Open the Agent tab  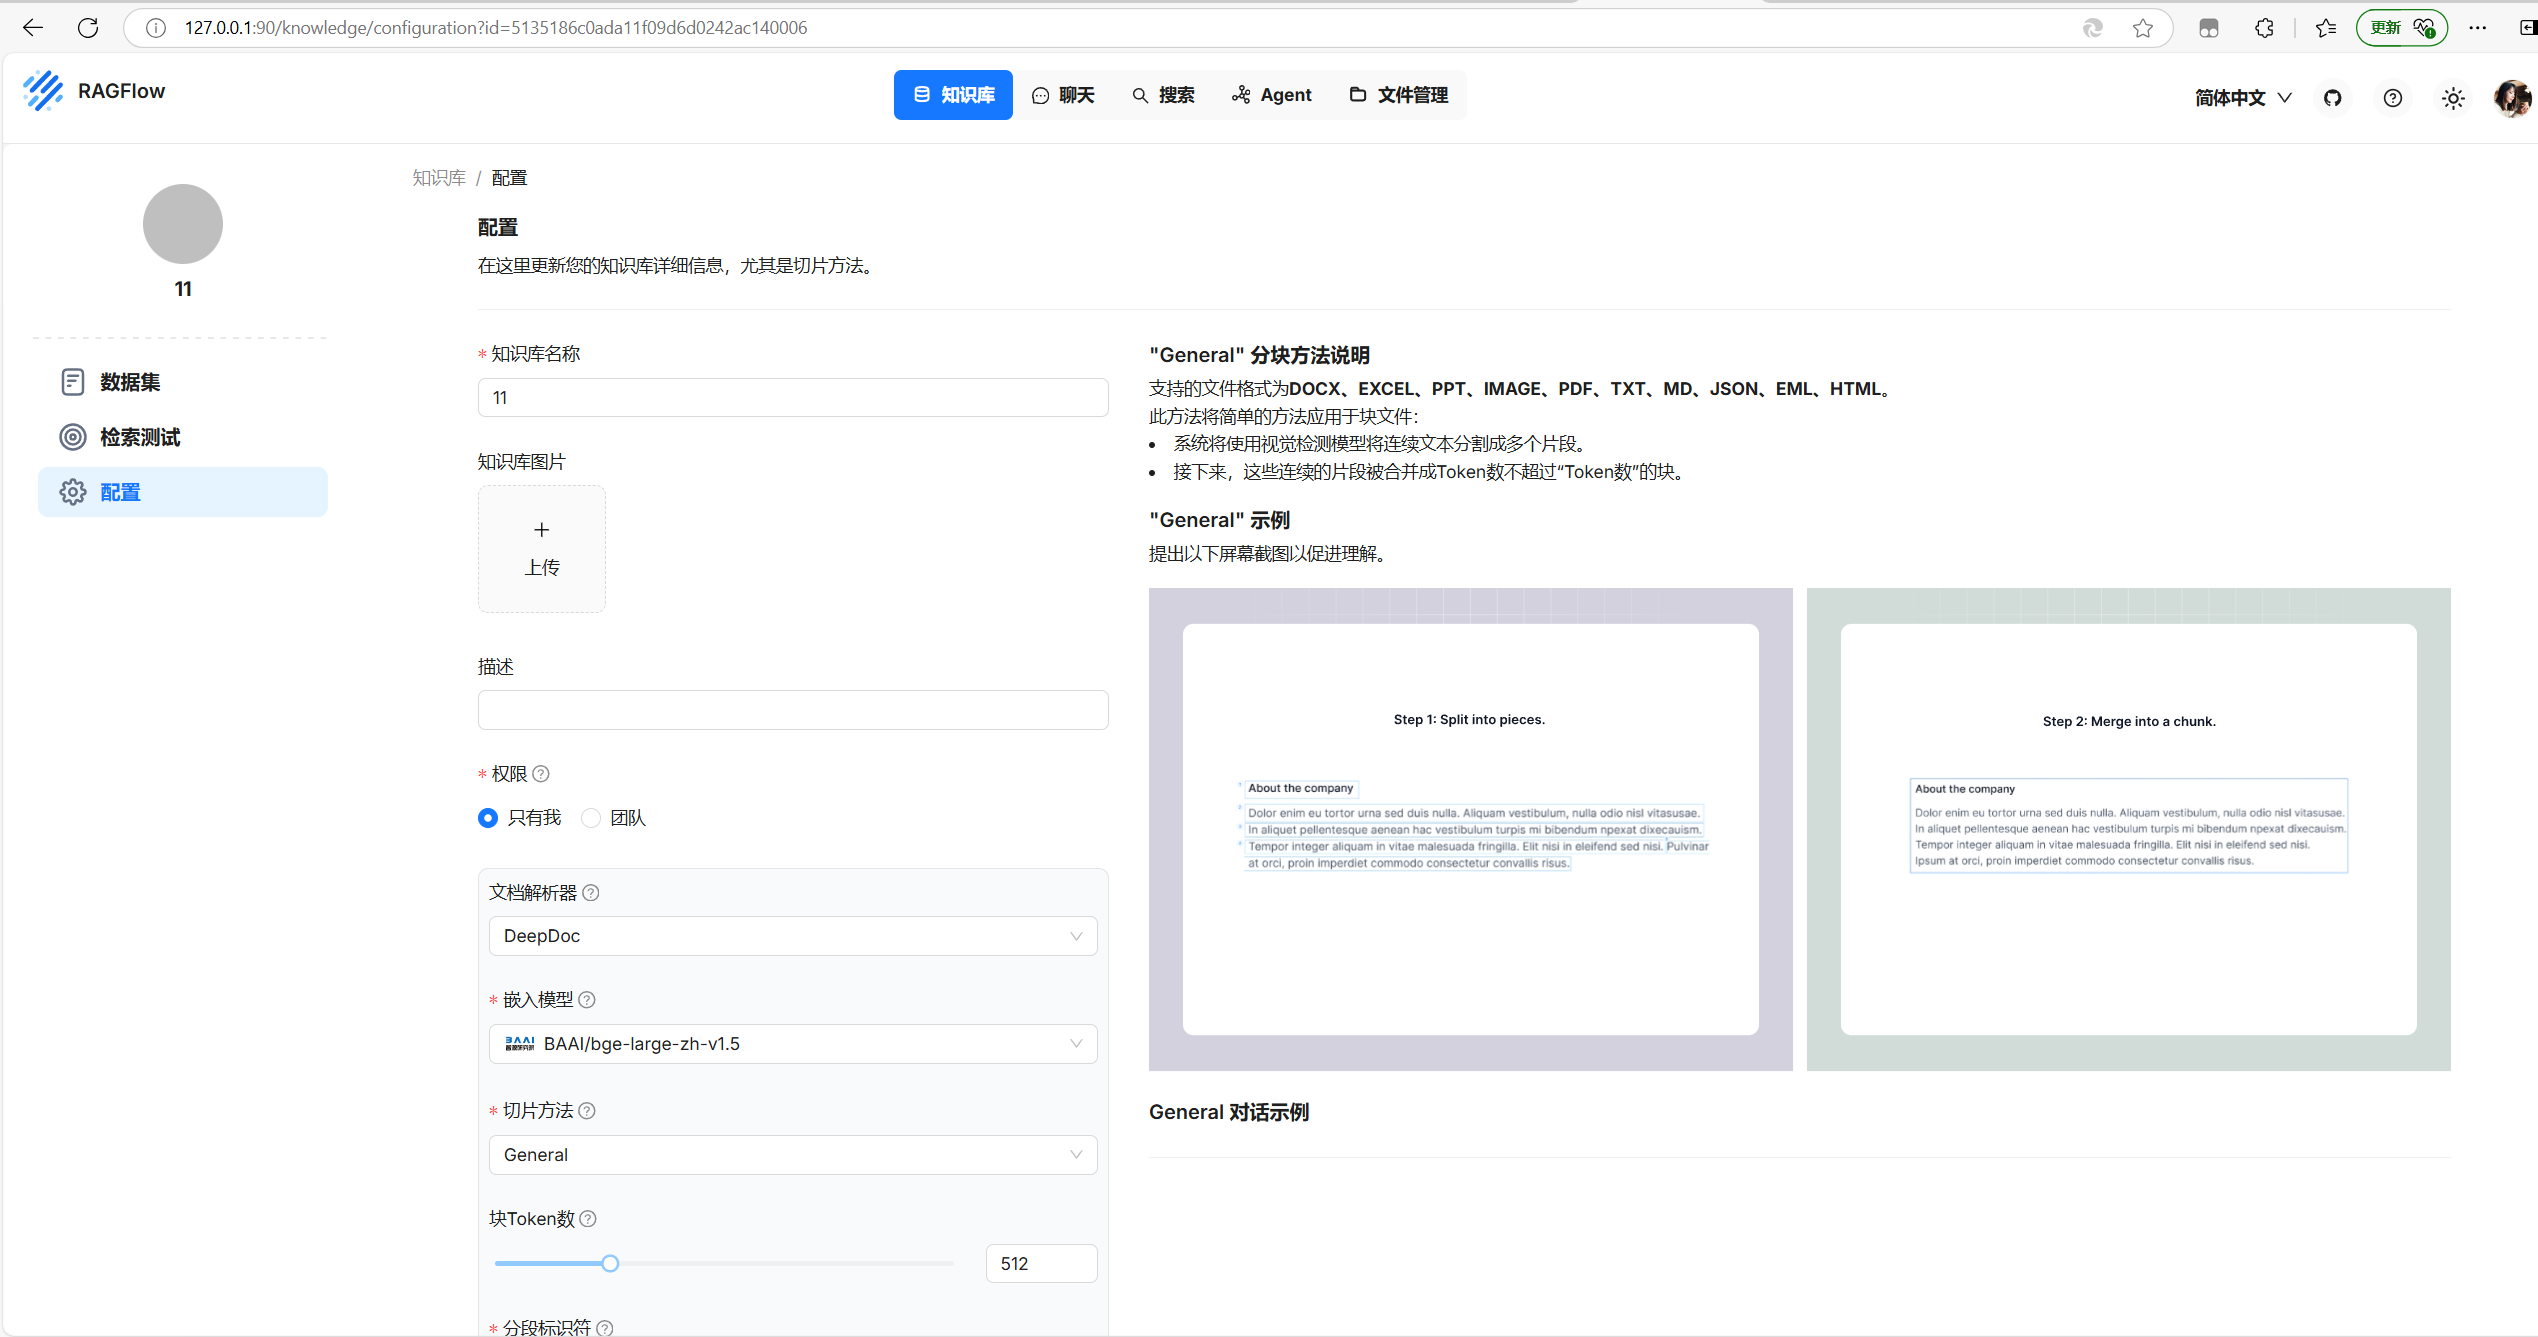(x=1271, y=95)
